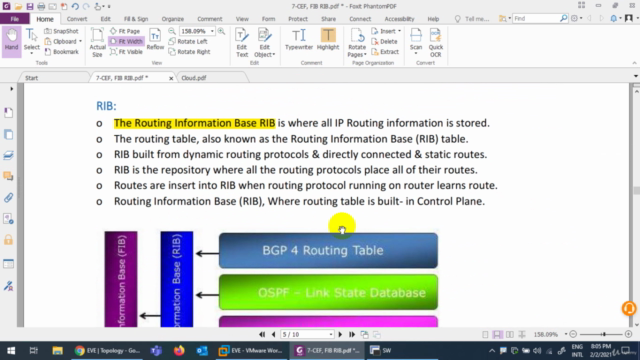
Task: Toggle continuous page view in status bar
Action: pos(497,334)
